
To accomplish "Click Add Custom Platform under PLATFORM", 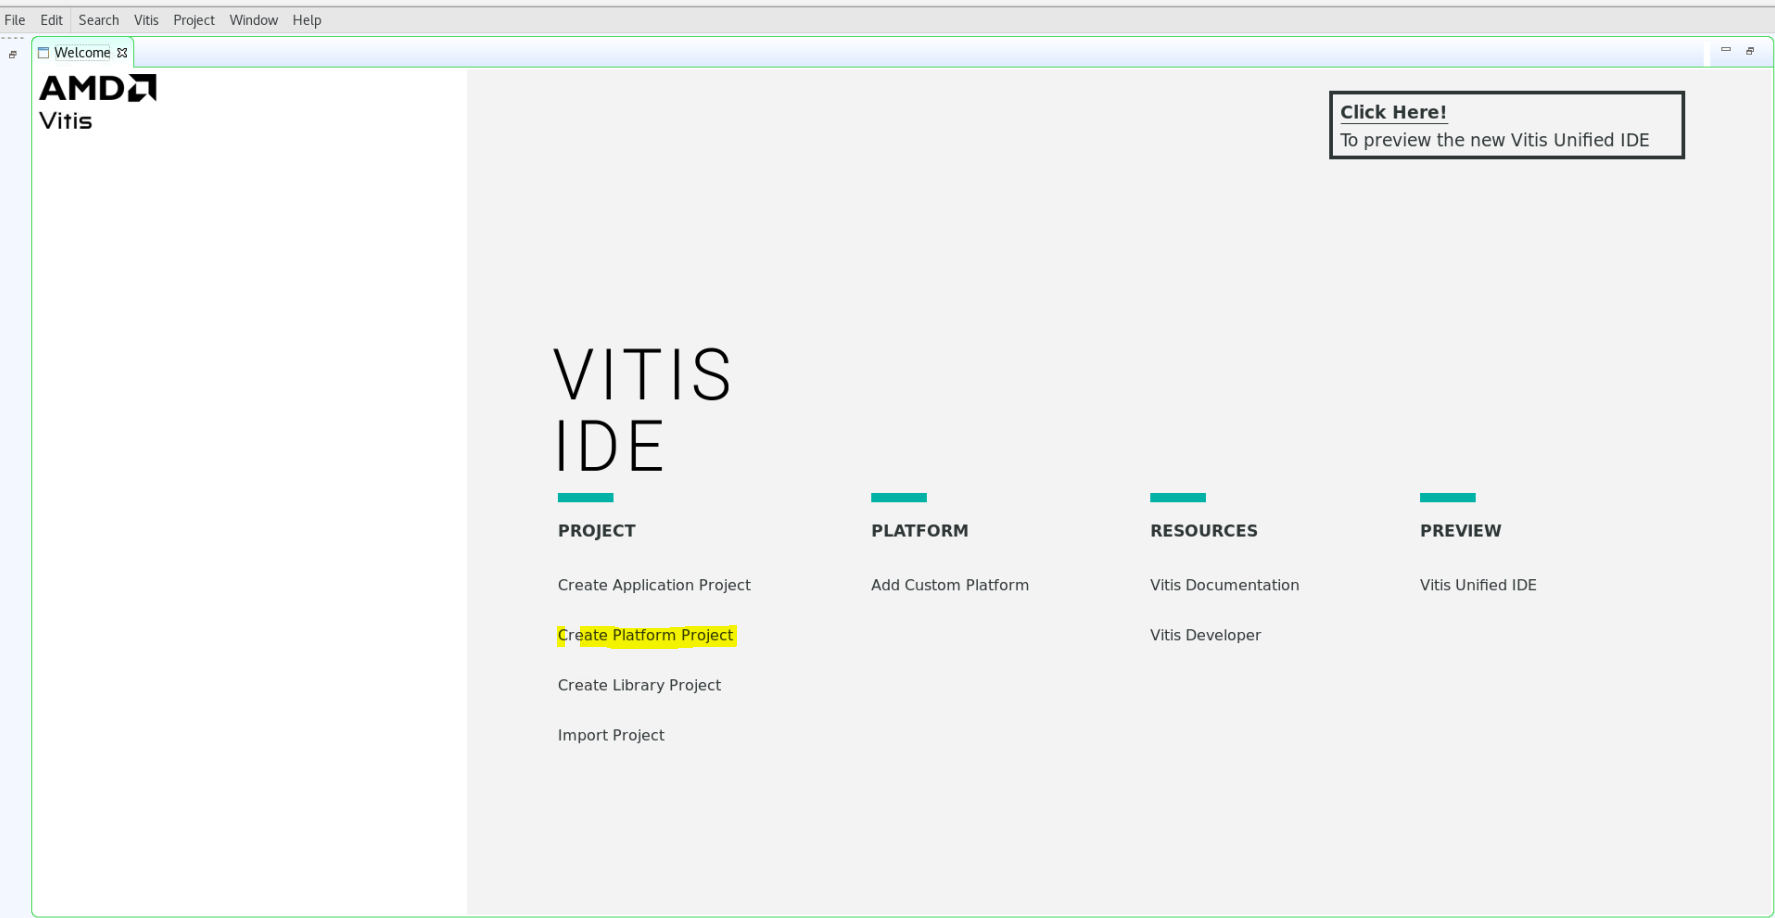I will click(949, 585).
